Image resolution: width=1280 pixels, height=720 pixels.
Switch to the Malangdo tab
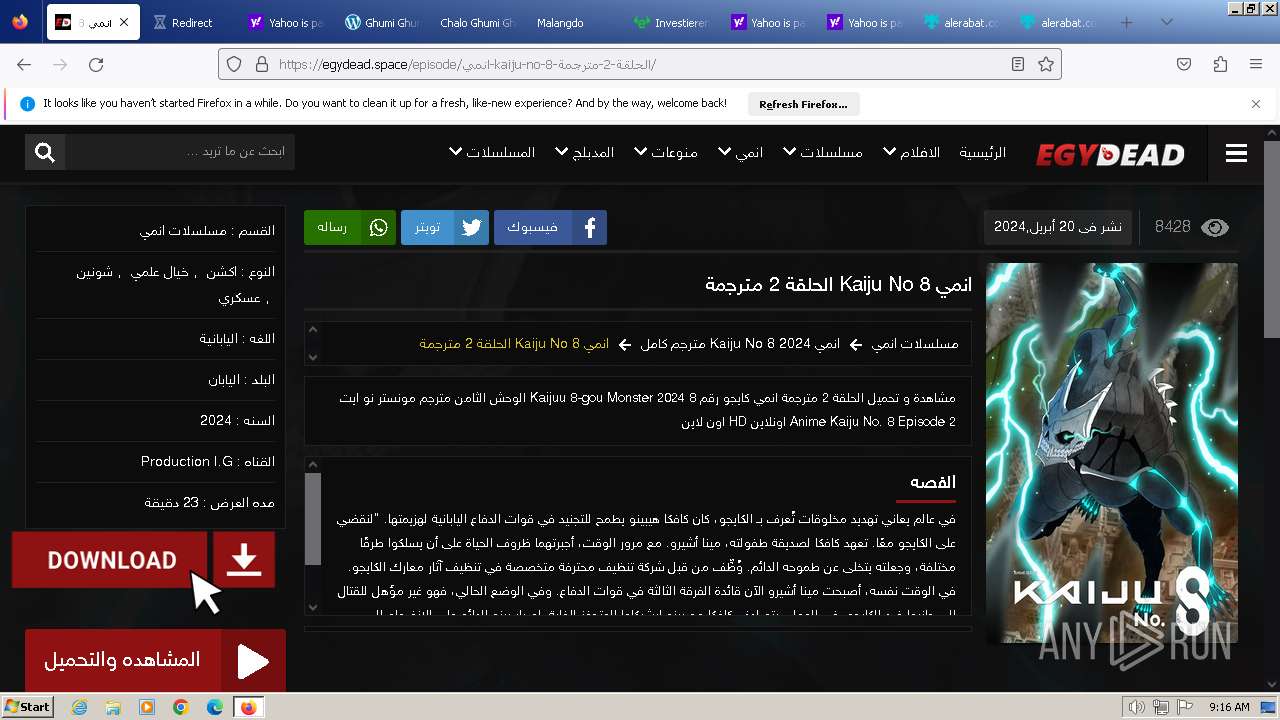pyautogui.click(x=560, y=22)
